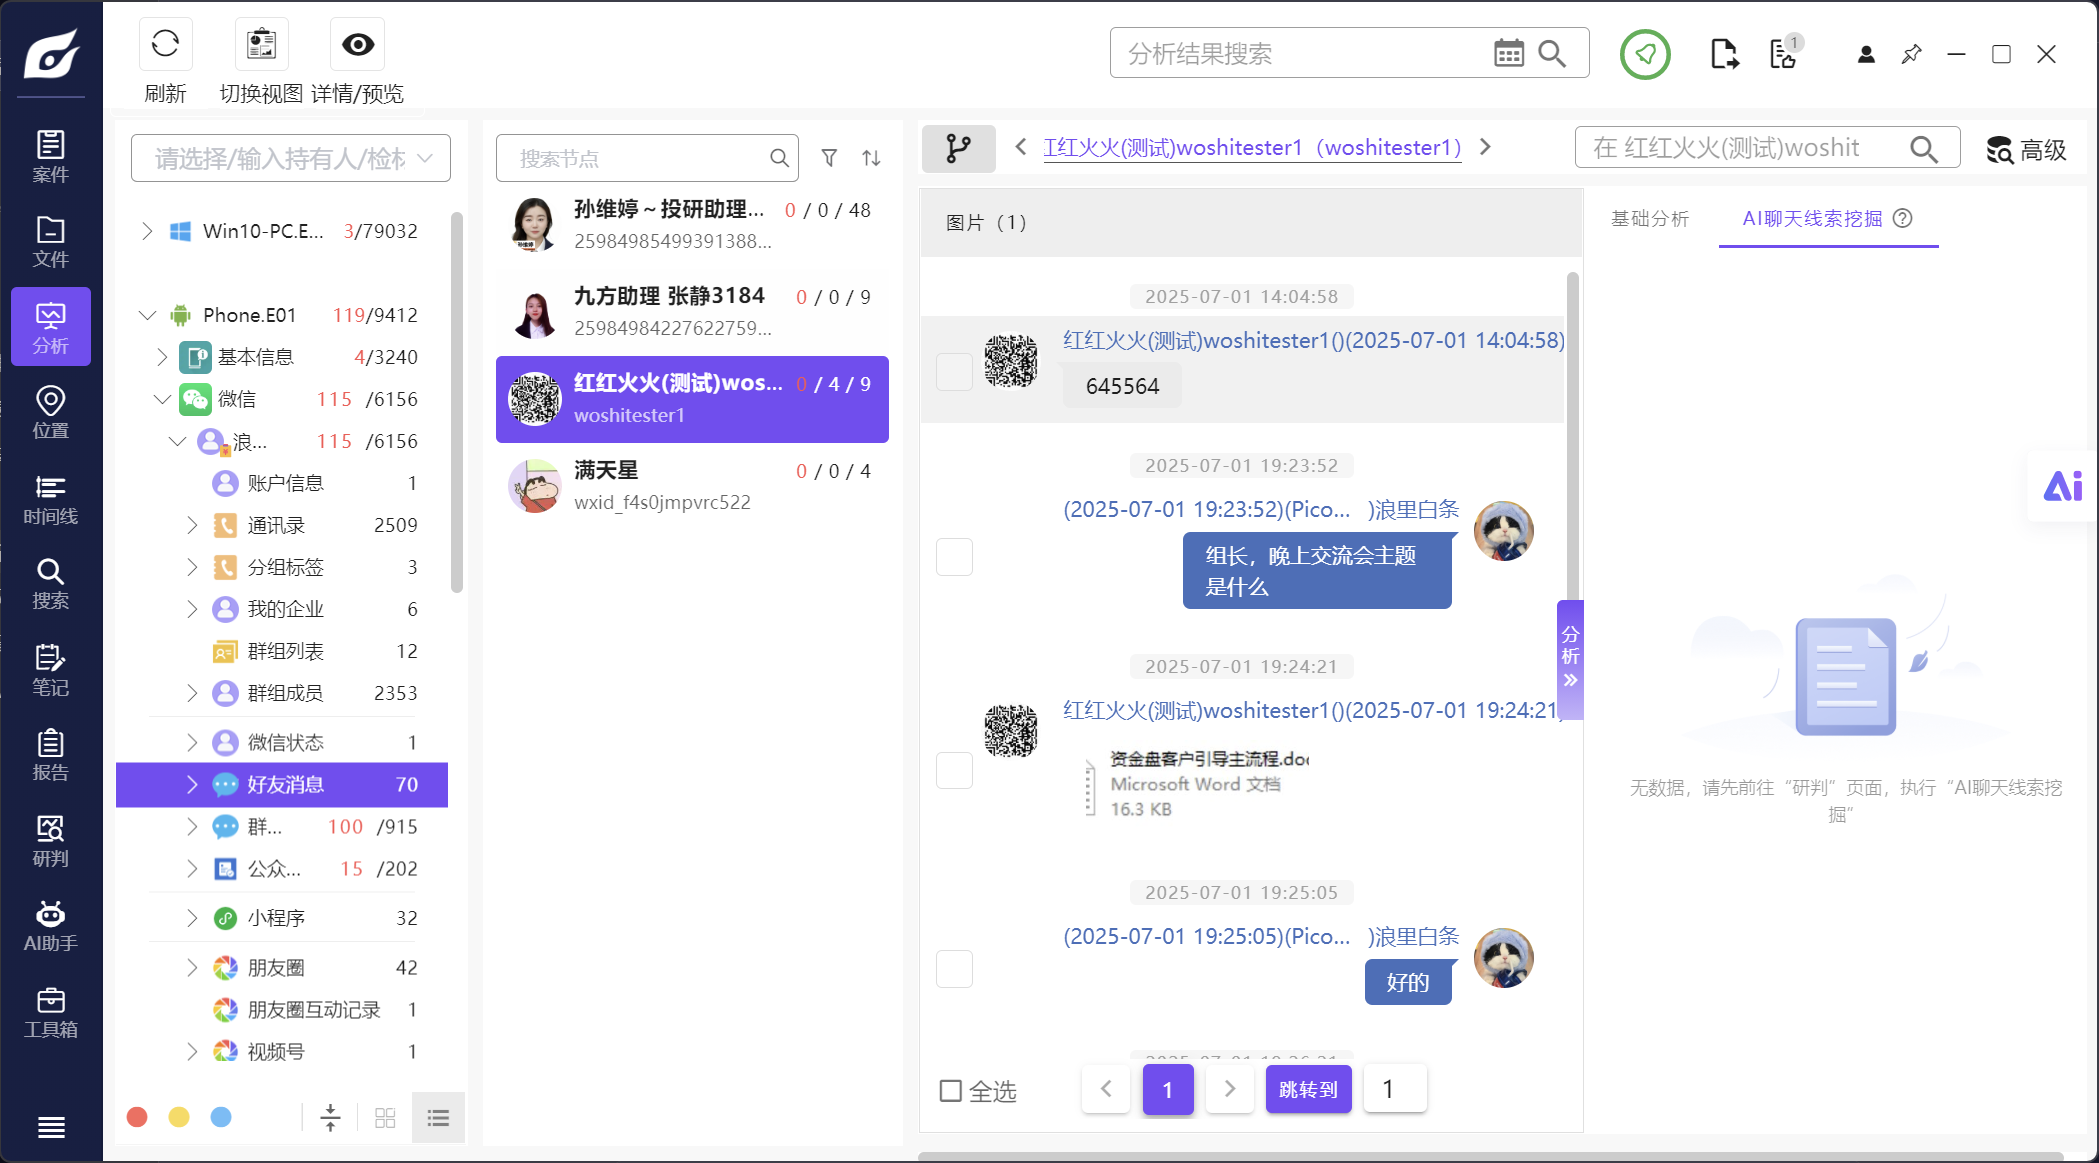Select the yellow tag color dot
This screenshot has width=2099, height=1163.
179,1117
